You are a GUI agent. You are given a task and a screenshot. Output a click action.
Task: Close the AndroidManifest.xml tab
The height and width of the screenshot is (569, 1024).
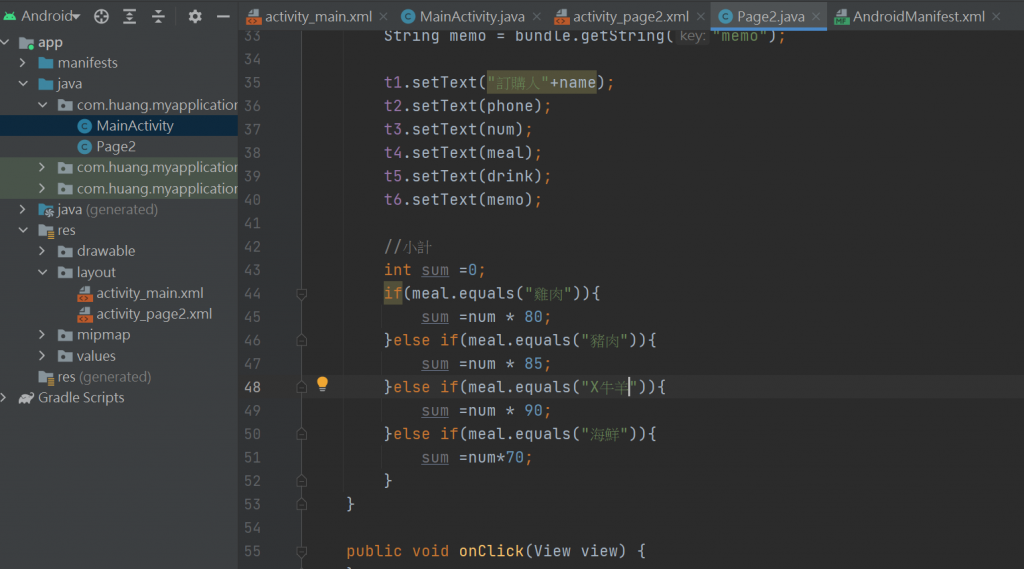tap(996, 16)
